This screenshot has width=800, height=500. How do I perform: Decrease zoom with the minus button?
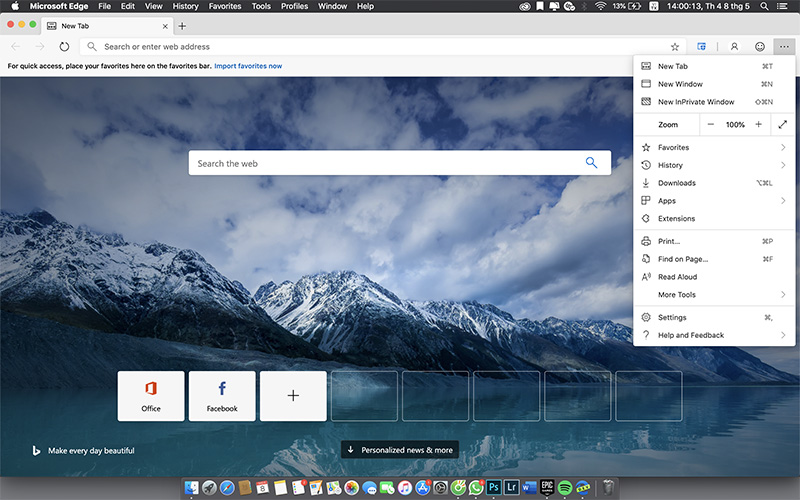711,124
